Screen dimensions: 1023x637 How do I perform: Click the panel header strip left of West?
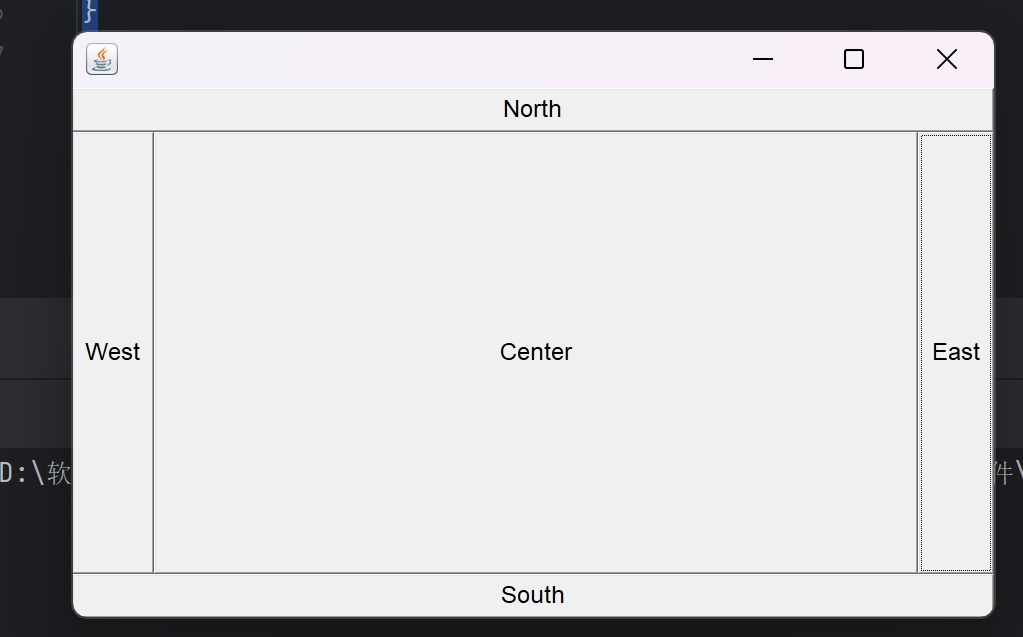click(35, 338)
